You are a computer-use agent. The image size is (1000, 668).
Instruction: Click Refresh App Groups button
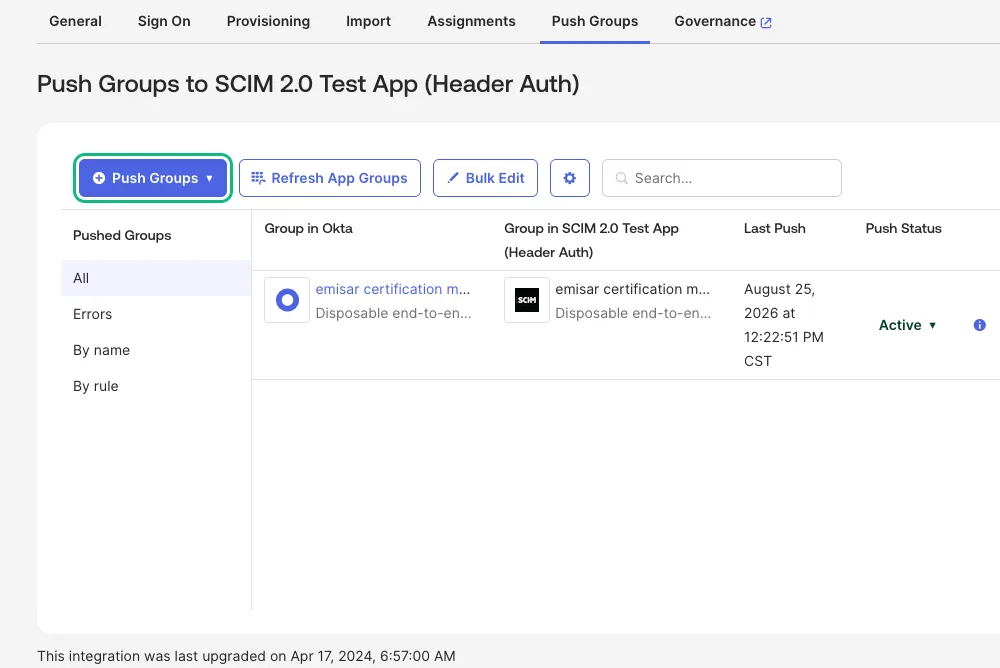pos(330,178)
